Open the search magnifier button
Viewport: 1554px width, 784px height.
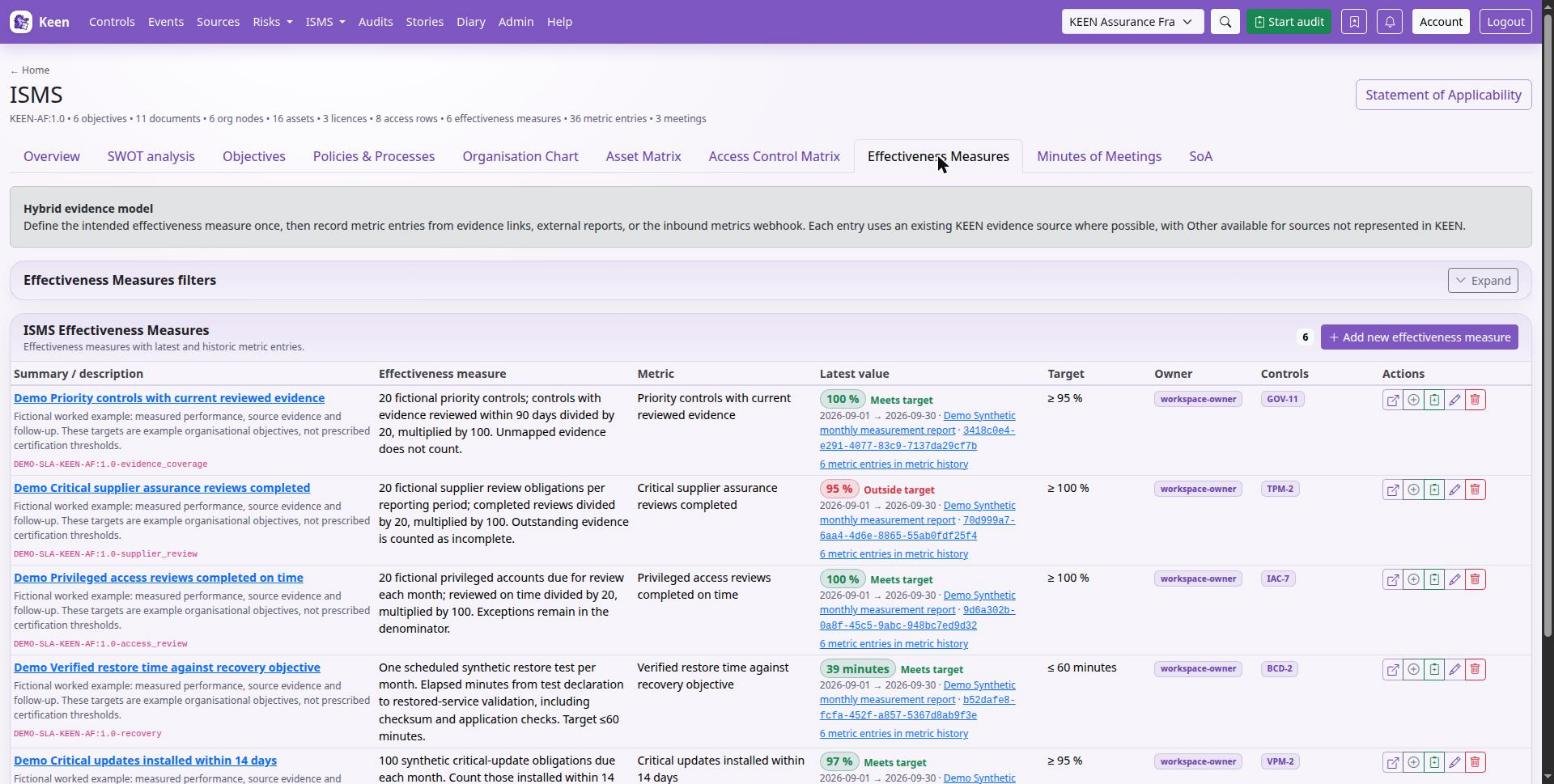1225,22
